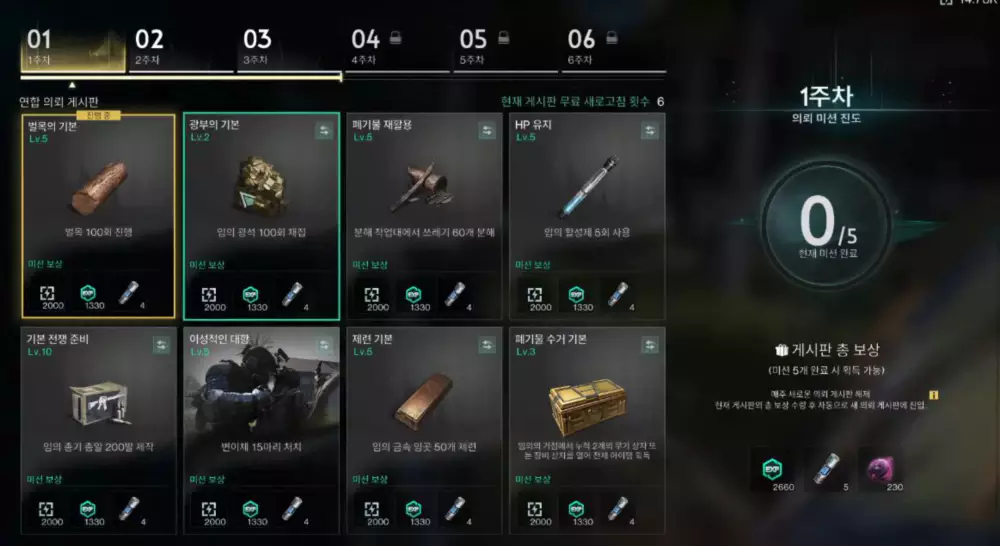This screenshot has height=546, width=1000.
Task: Click EXP 2660 reward icon in total rewards
Action: click(x=772, y=469)
